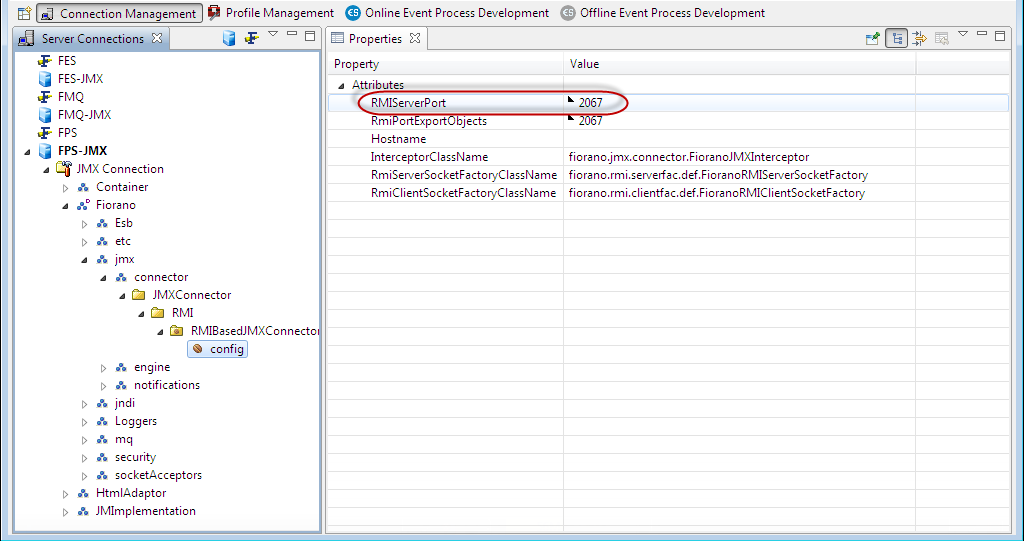Expand the Container tree node
Viewport: 1024px width, 541px height.
(x=66, y=188)
